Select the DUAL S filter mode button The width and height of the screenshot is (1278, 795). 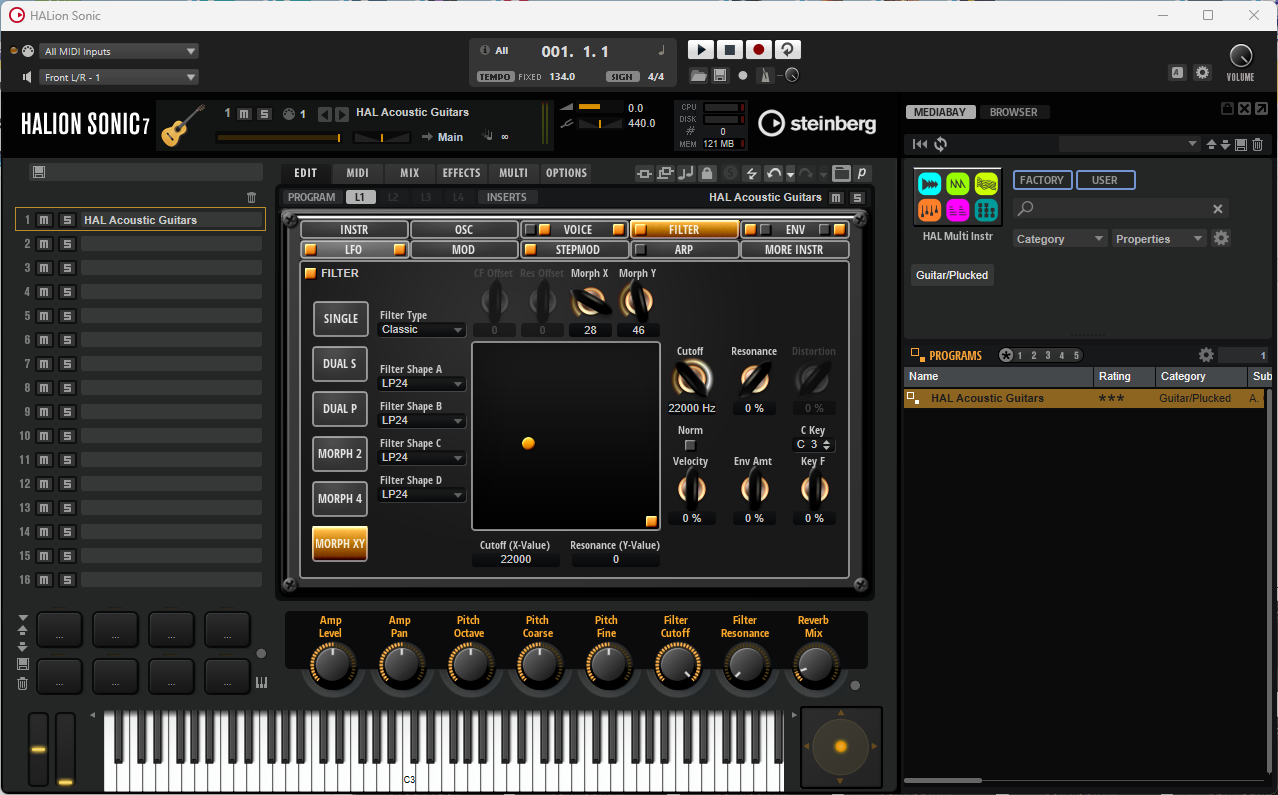click(x=340, y=364)
